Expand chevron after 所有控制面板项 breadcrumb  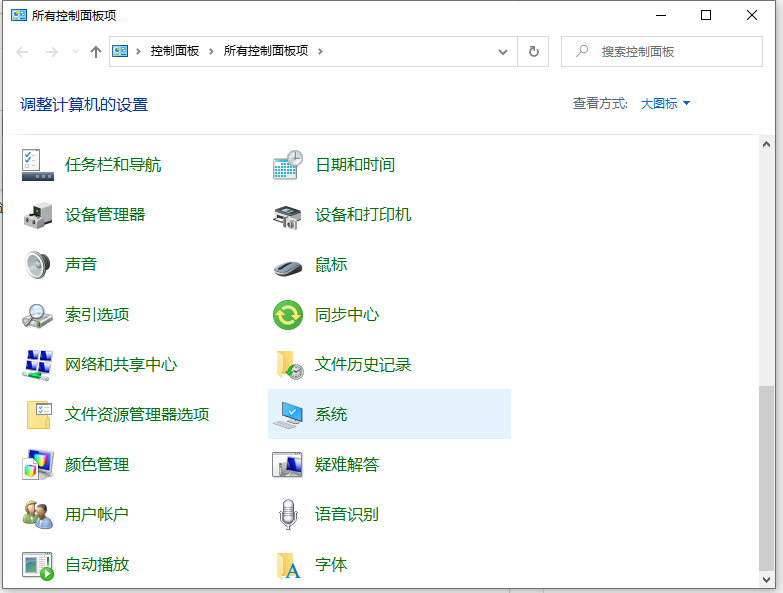click(320, 51)
